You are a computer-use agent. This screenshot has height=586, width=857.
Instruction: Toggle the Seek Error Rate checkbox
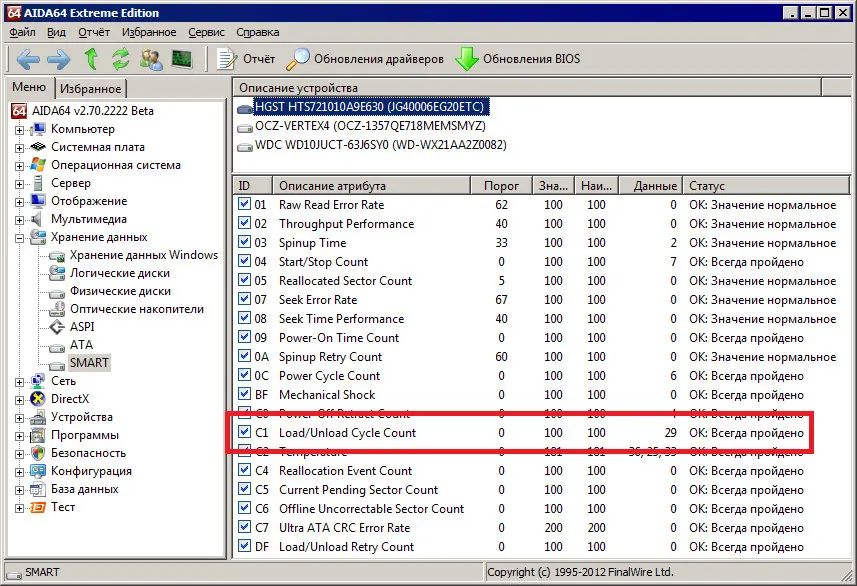pyautogui.click(x=244, y=299)
